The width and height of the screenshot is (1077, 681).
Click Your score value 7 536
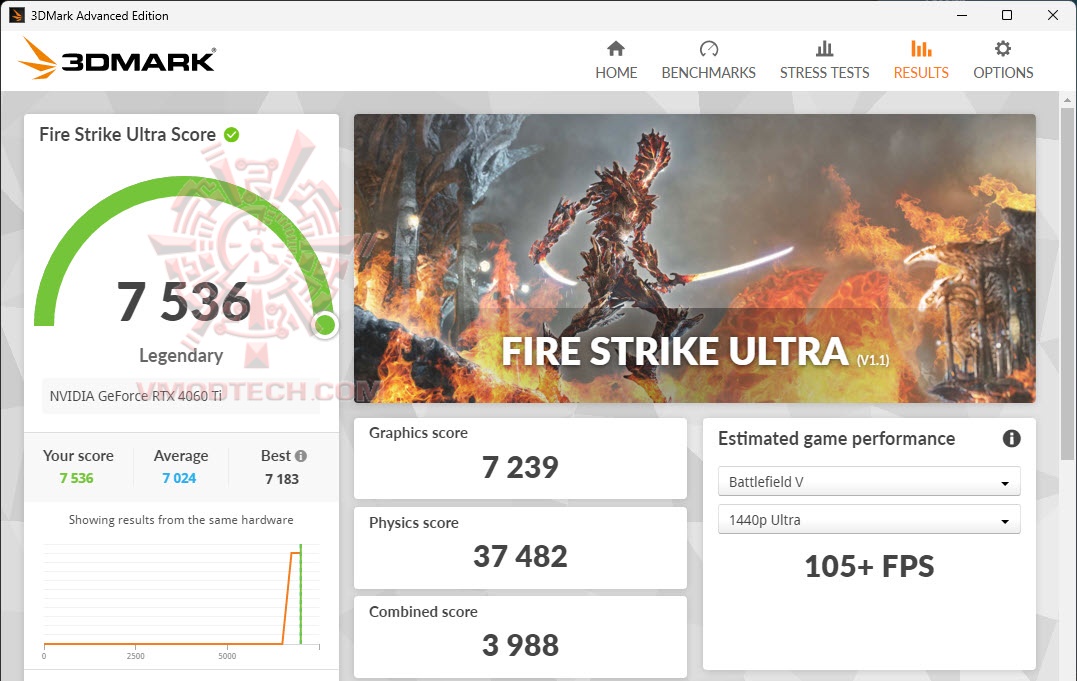point(76,478)
